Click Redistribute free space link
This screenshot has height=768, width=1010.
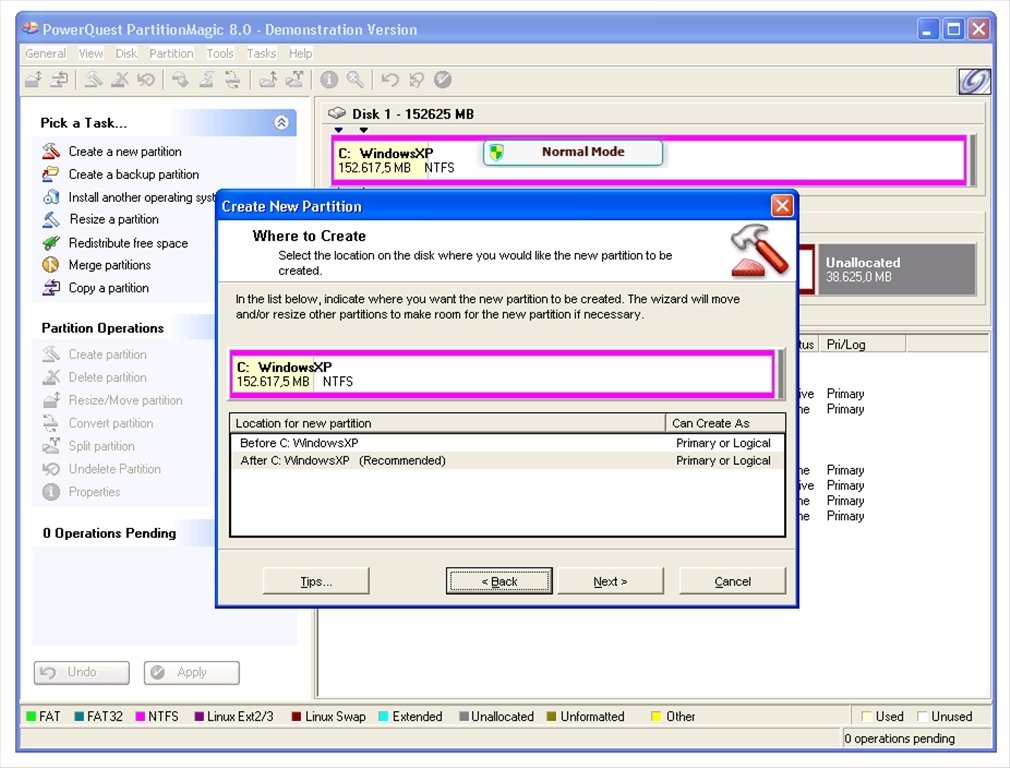pos(128,243)
